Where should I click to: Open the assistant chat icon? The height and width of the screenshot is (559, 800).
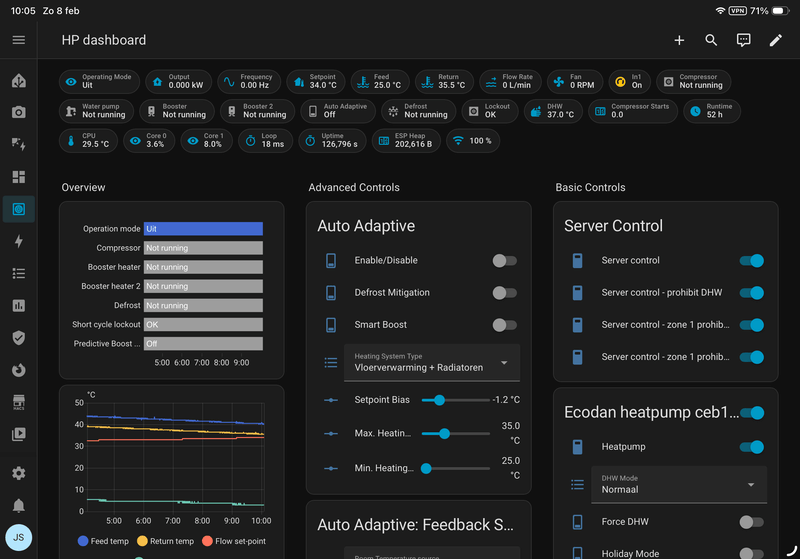point(743,40)
